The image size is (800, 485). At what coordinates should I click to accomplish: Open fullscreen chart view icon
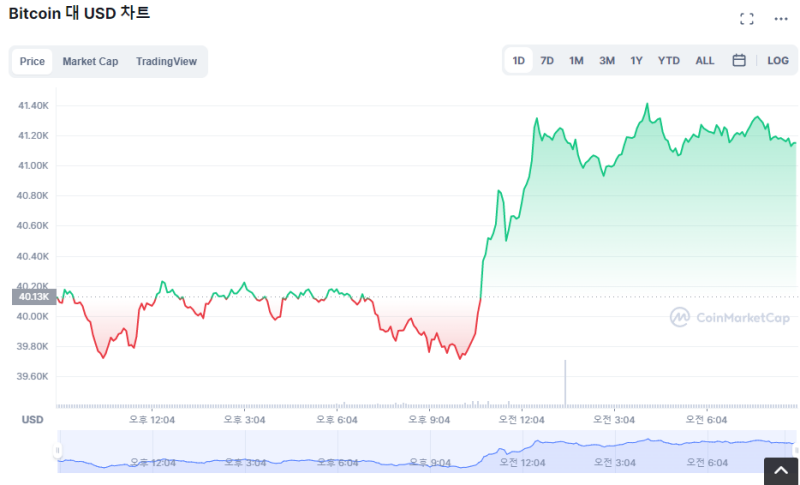(x=746, y=19)
